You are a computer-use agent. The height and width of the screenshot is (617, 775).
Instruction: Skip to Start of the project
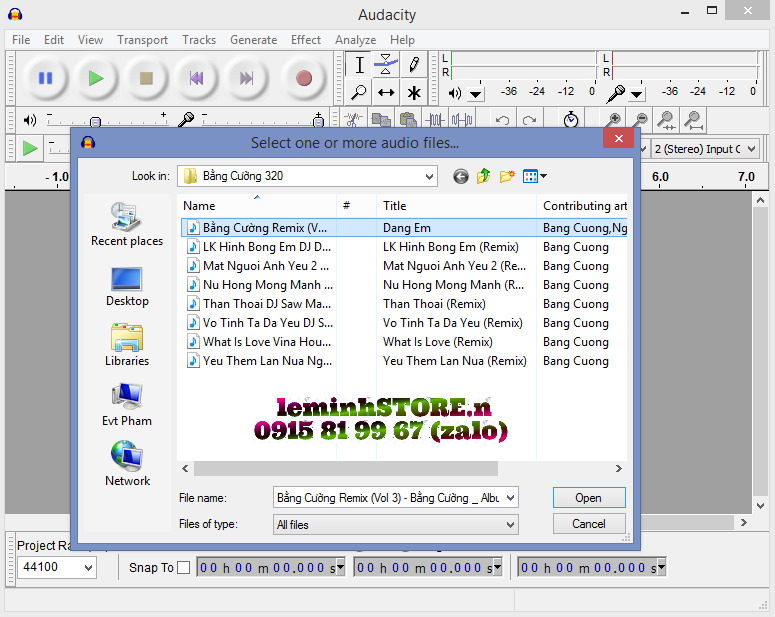tap(196, 78)
